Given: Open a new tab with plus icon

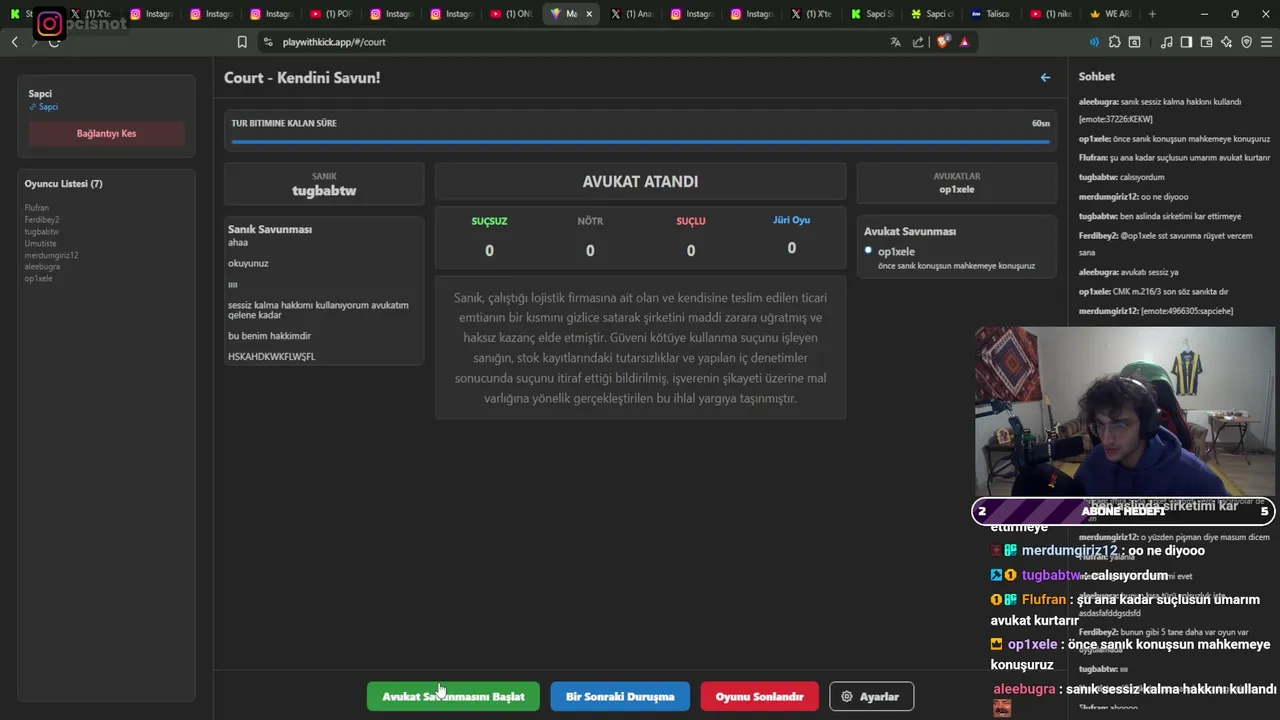Looking at the screenshot, I should click(x=1152, y=14).
